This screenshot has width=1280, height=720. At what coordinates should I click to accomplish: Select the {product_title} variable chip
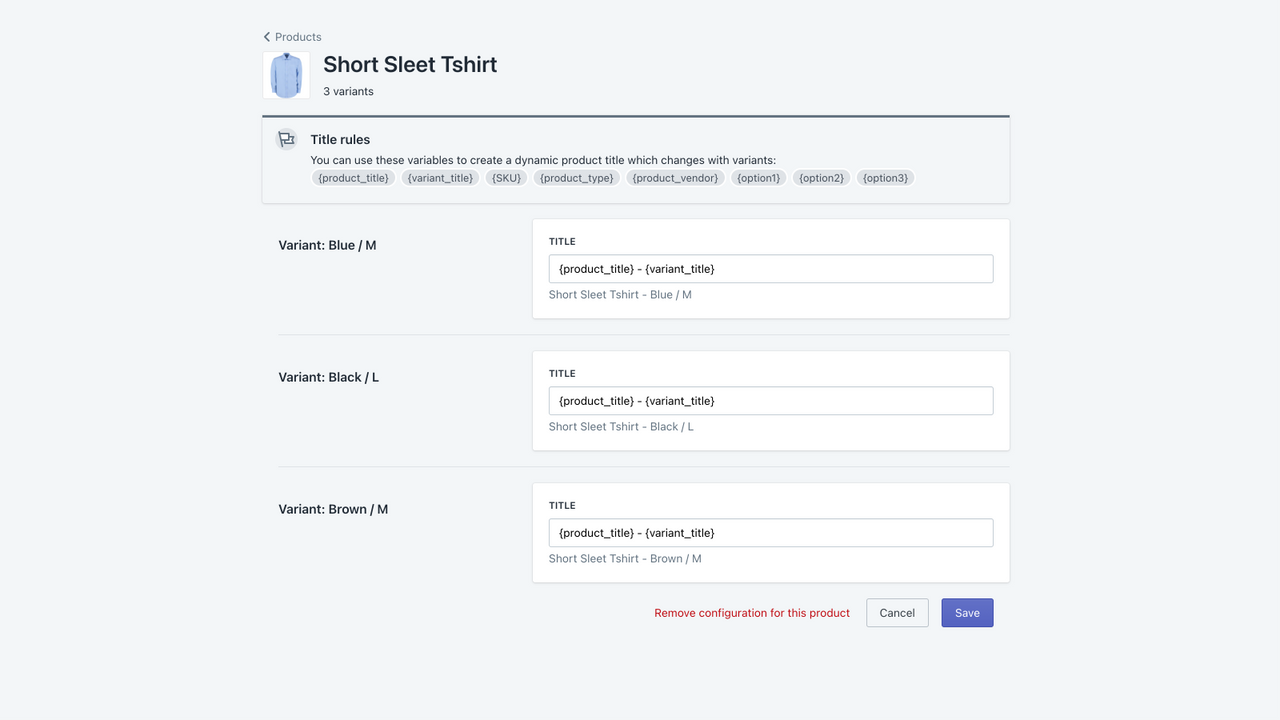[354, 178]
